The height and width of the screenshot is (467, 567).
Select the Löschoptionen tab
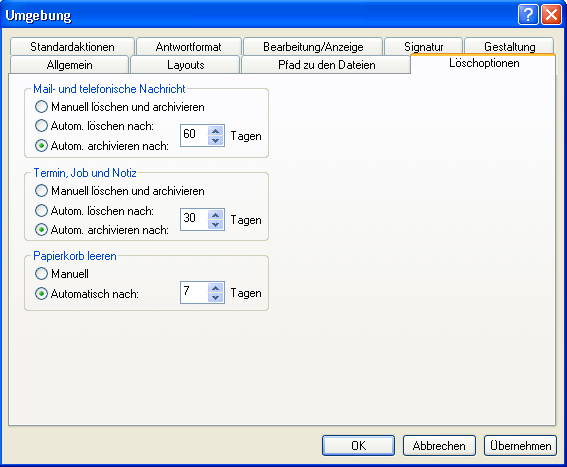[x=484, y=63]
